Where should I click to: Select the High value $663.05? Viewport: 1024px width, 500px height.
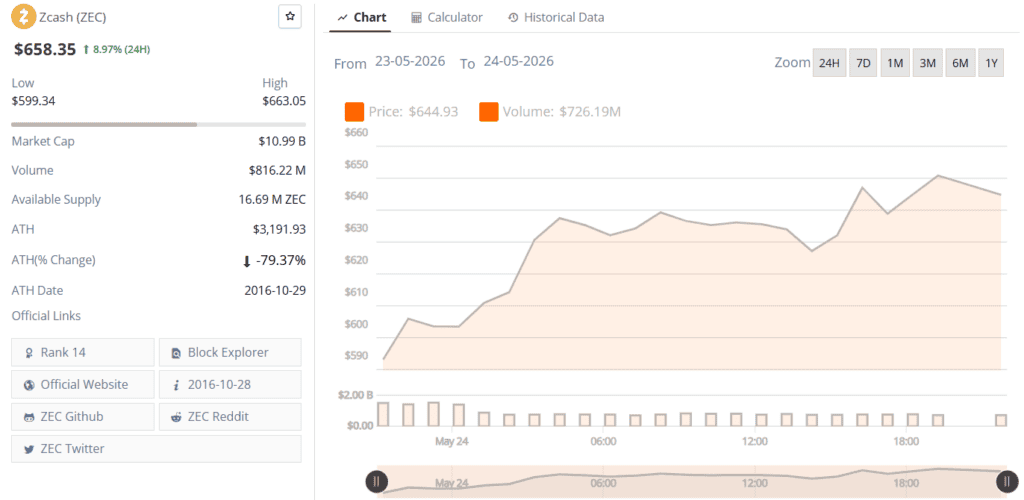tap(284, 101)
